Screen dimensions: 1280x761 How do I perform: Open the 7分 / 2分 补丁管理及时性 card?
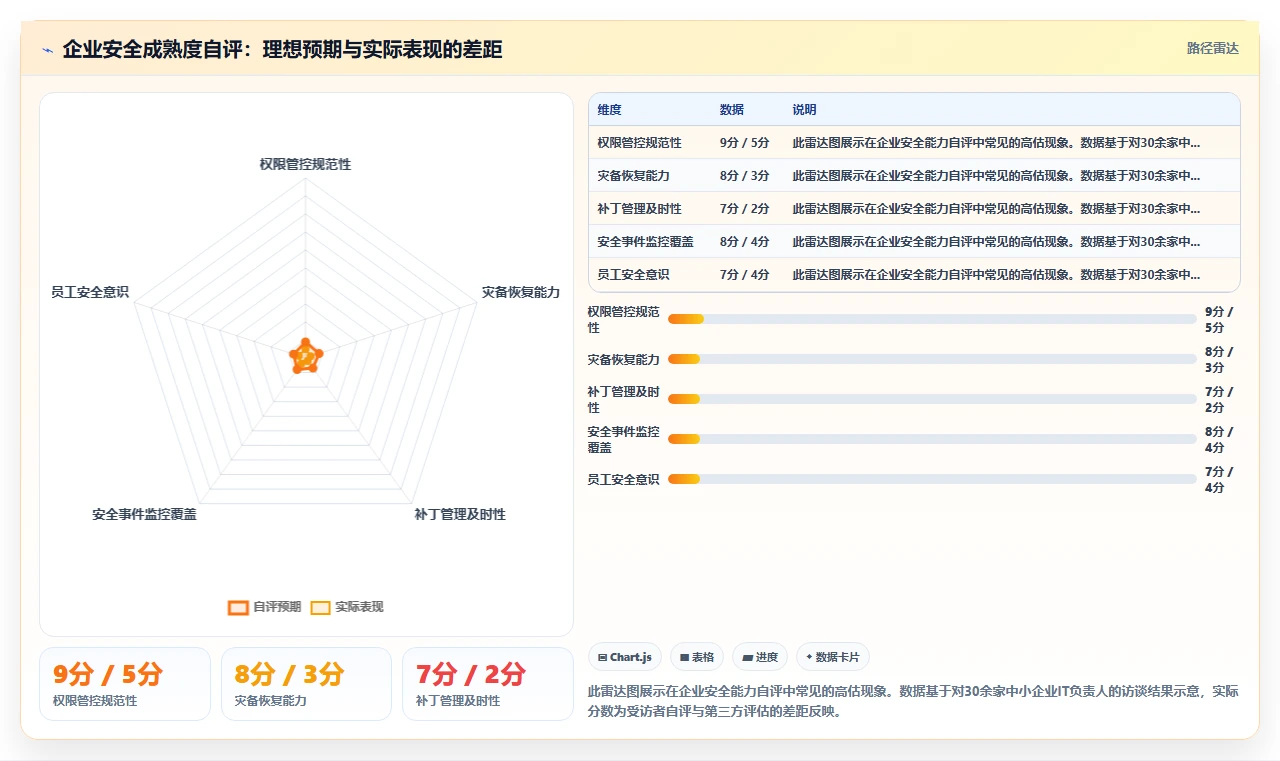(x=488, y=684)
